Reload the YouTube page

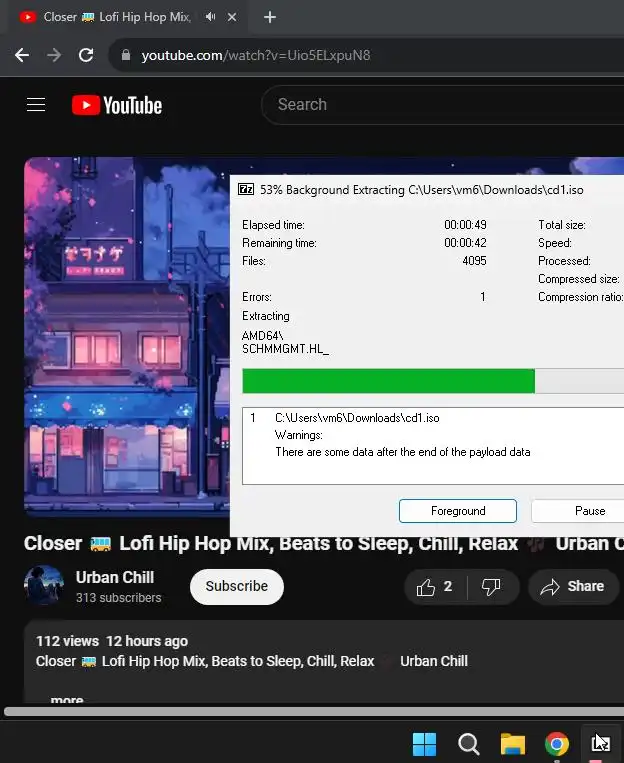(x=86, y=55)
